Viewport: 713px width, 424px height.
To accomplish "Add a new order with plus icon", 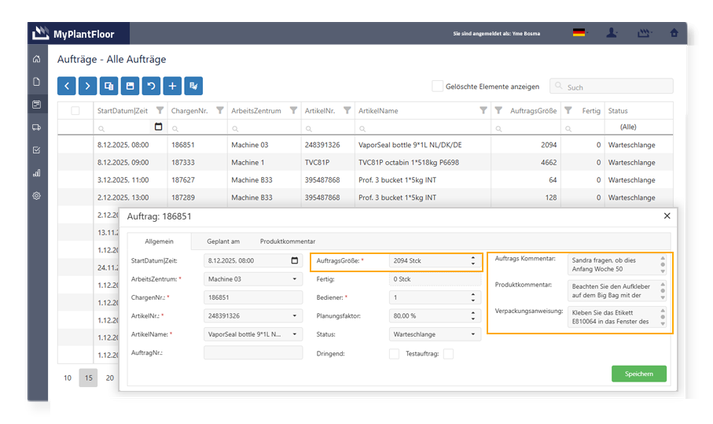I will point(172,86).
